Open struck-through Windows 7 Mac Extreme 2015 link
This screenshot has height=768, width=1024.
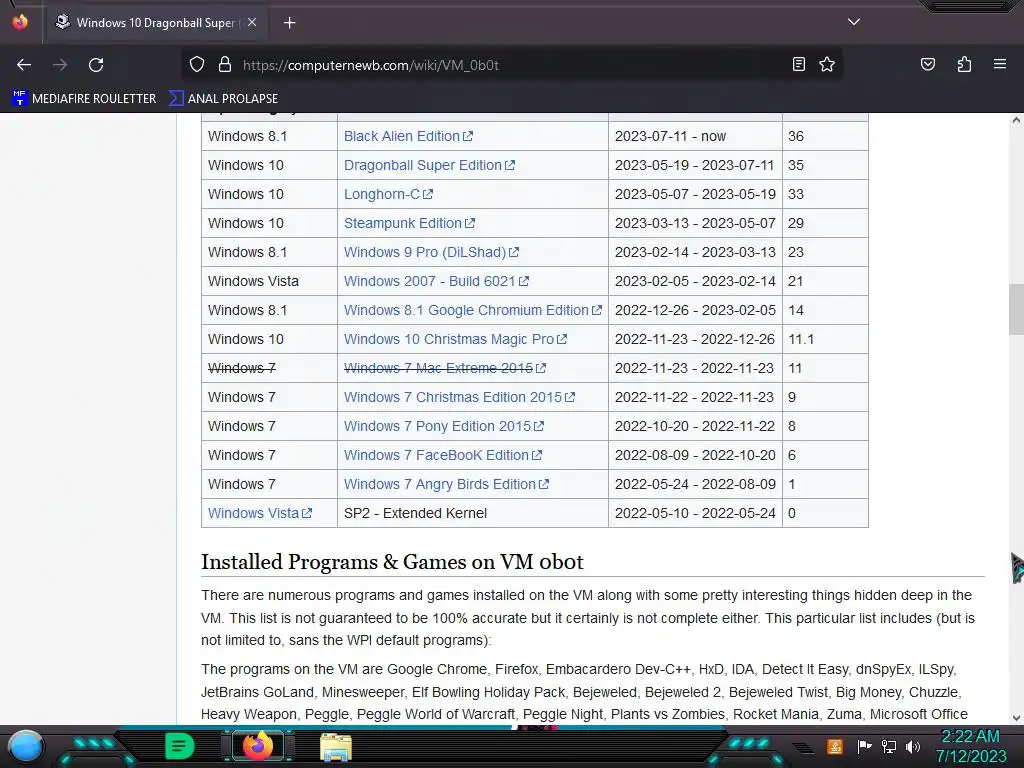click(444, 368)
